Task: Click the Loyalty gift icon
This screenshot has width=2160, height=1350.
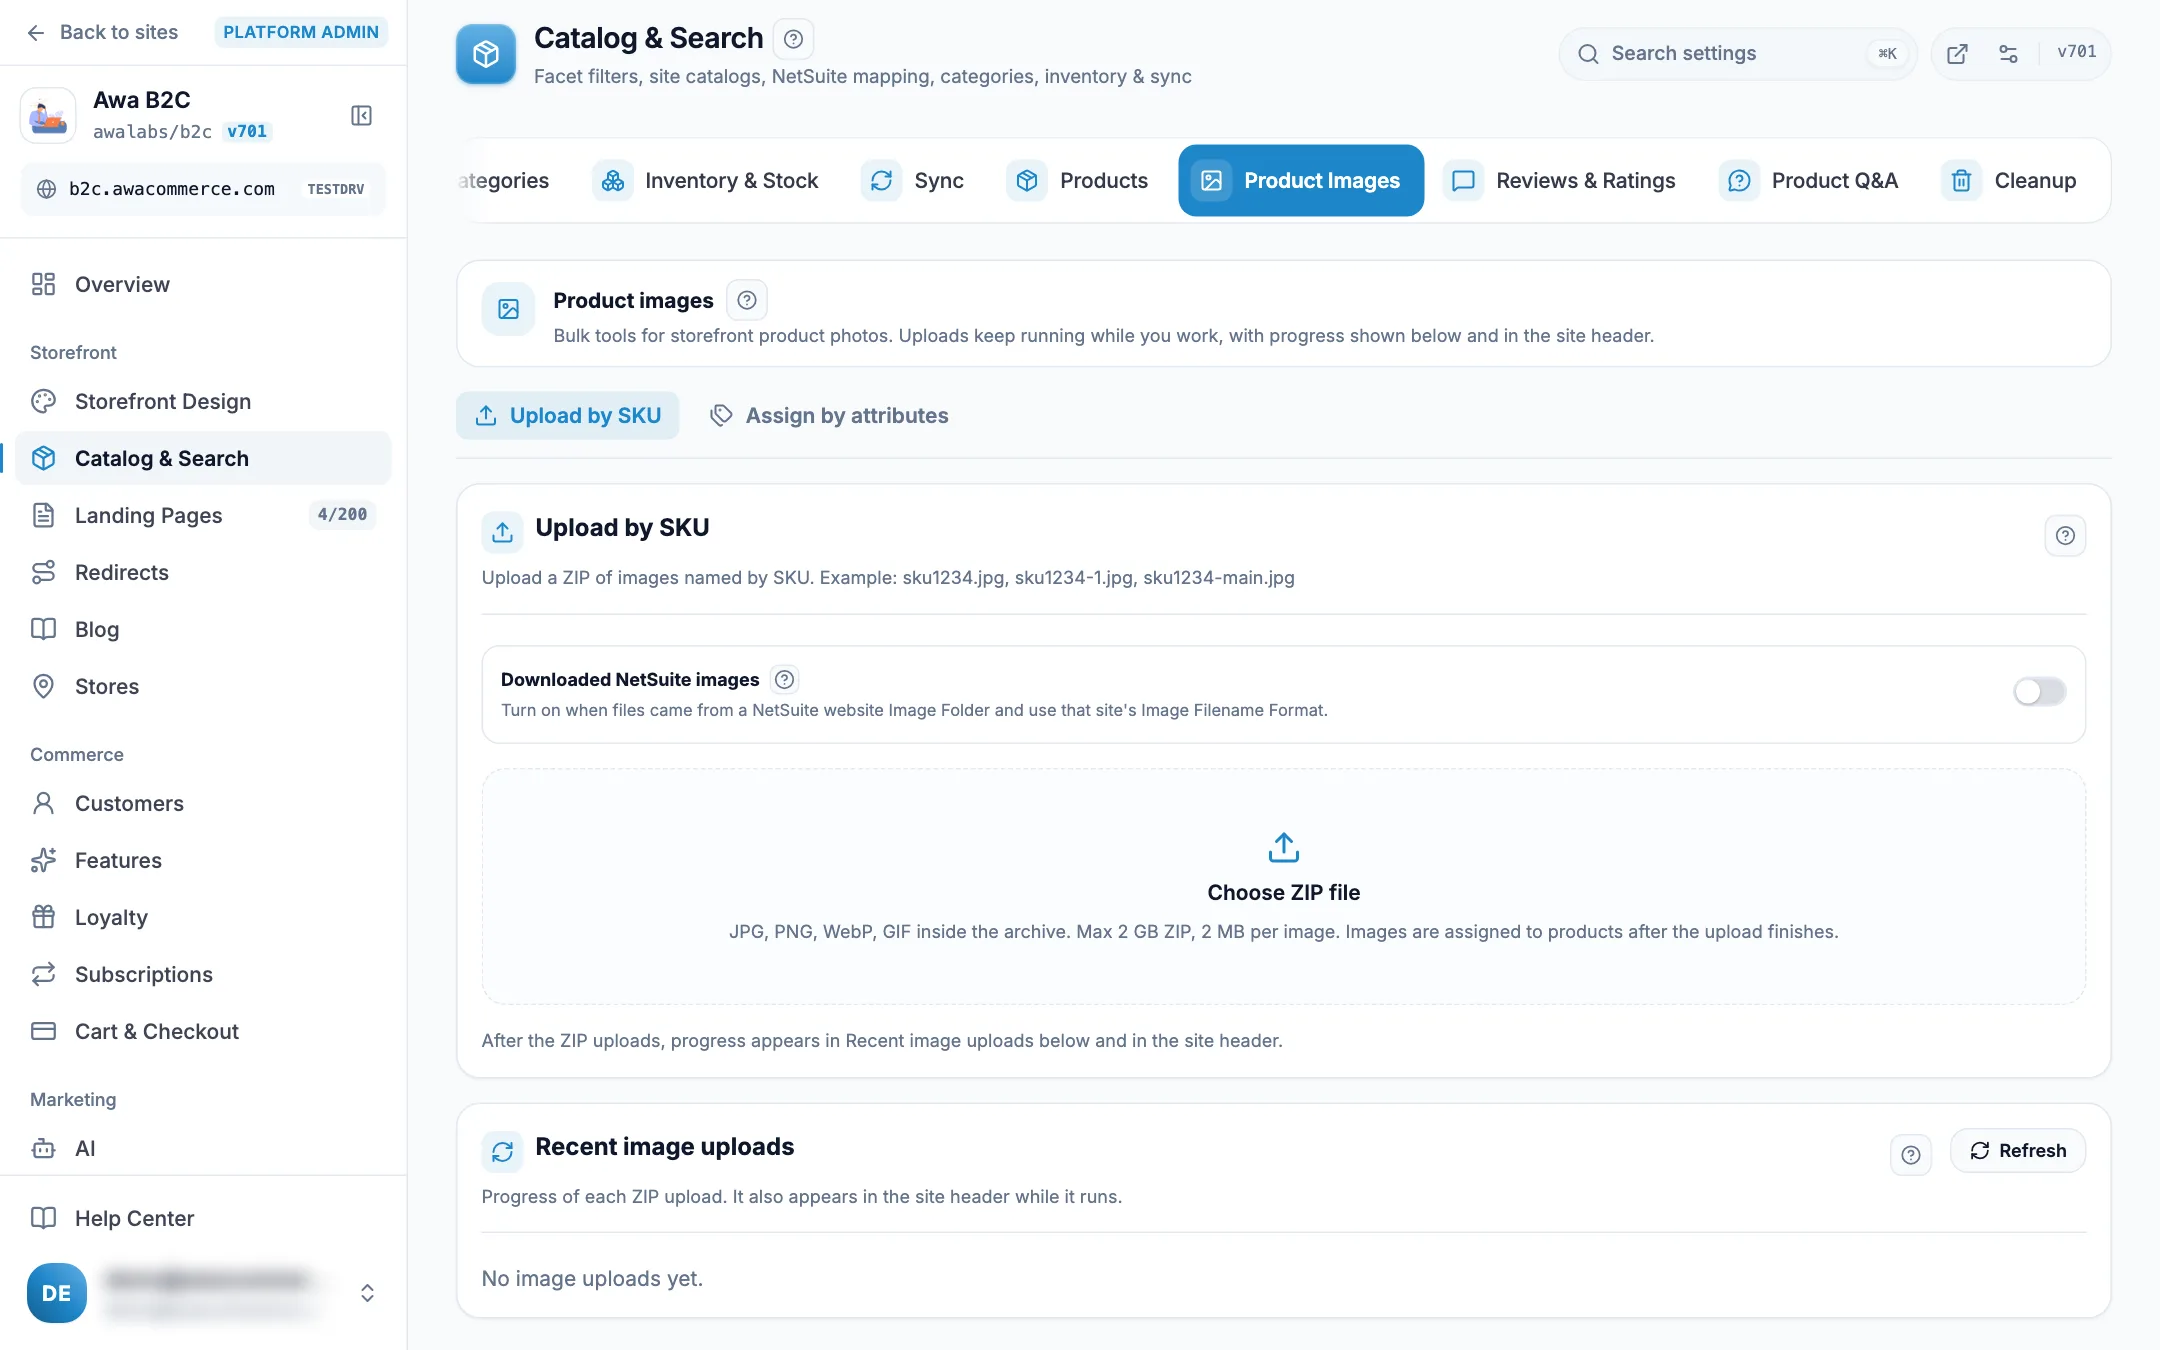Action: pyautogui.click(x=43, y=917)
